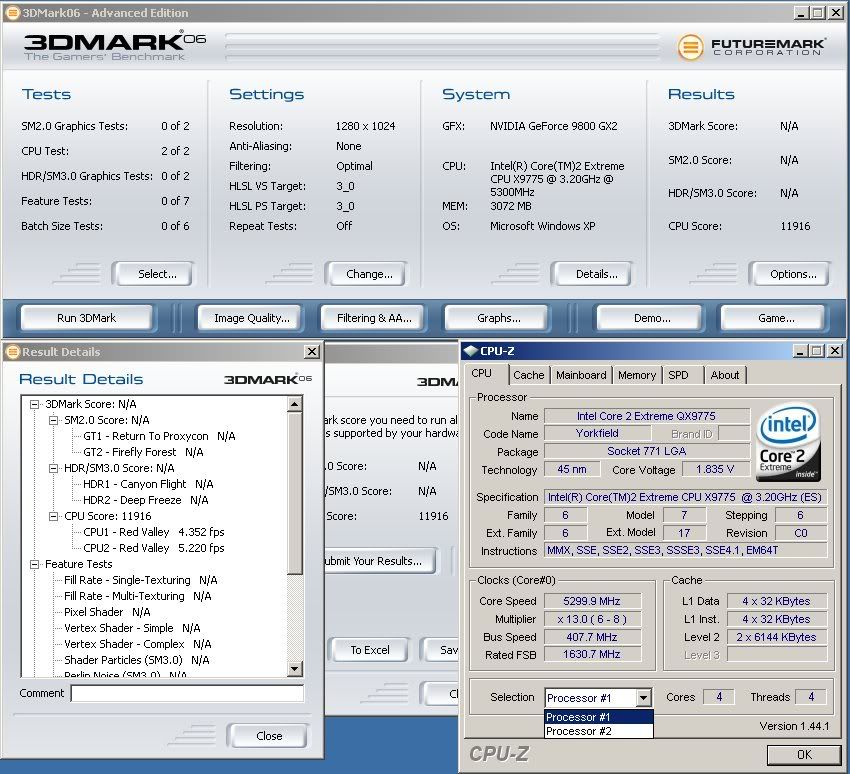Select HDR1 - Canyon Flight row
The width and height of the screenshot is (850, 774).
click(148, 484)
